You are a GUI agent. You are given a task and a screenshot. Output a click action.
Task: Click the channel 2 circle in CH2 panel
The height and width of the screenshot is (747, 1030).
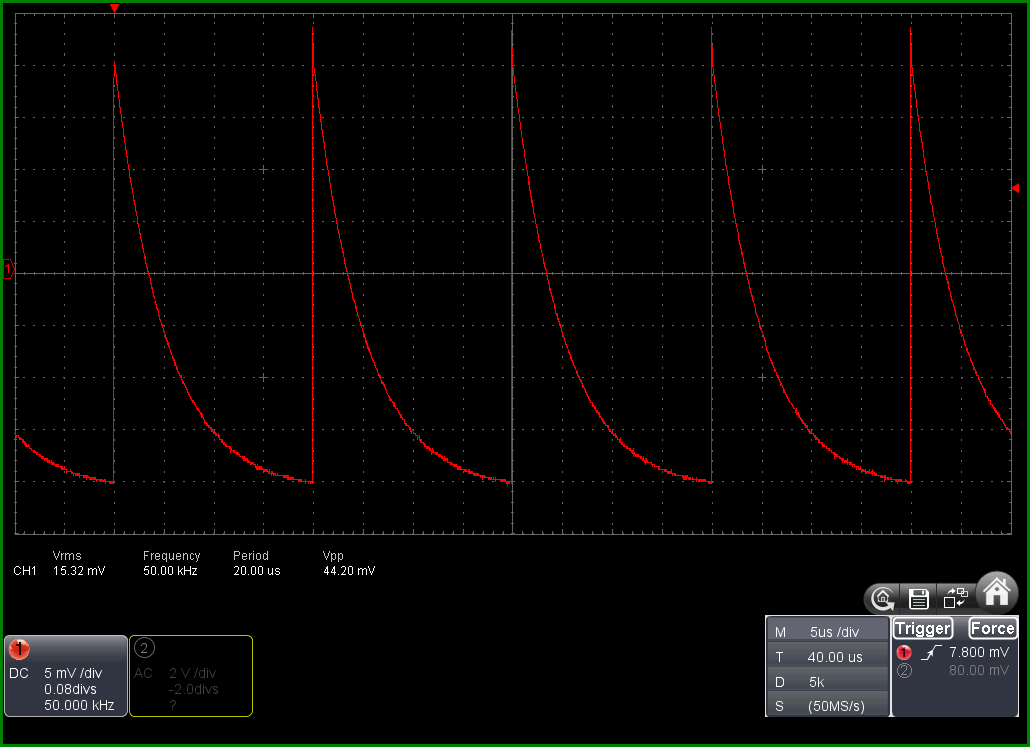click(x=144, y=648)
